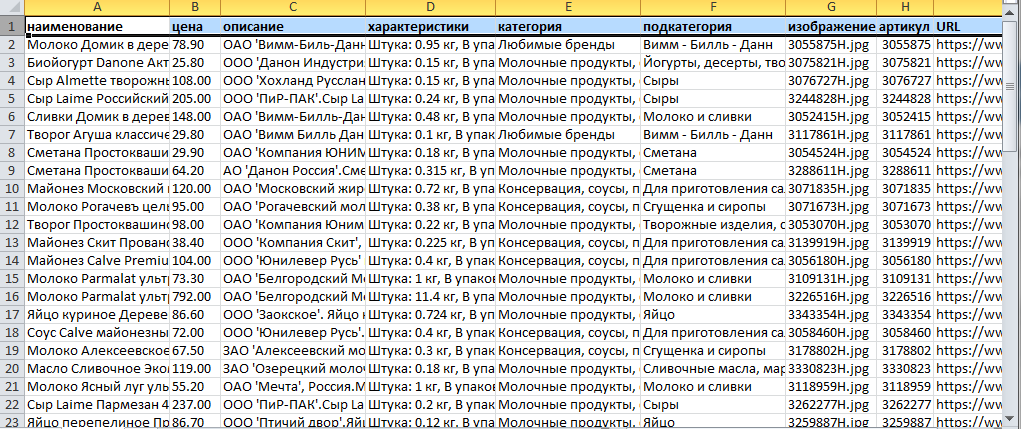1021x429 pixels.
Task: Select cell 'Штука: 0.95 кг'
Action: tap(430, 46)
